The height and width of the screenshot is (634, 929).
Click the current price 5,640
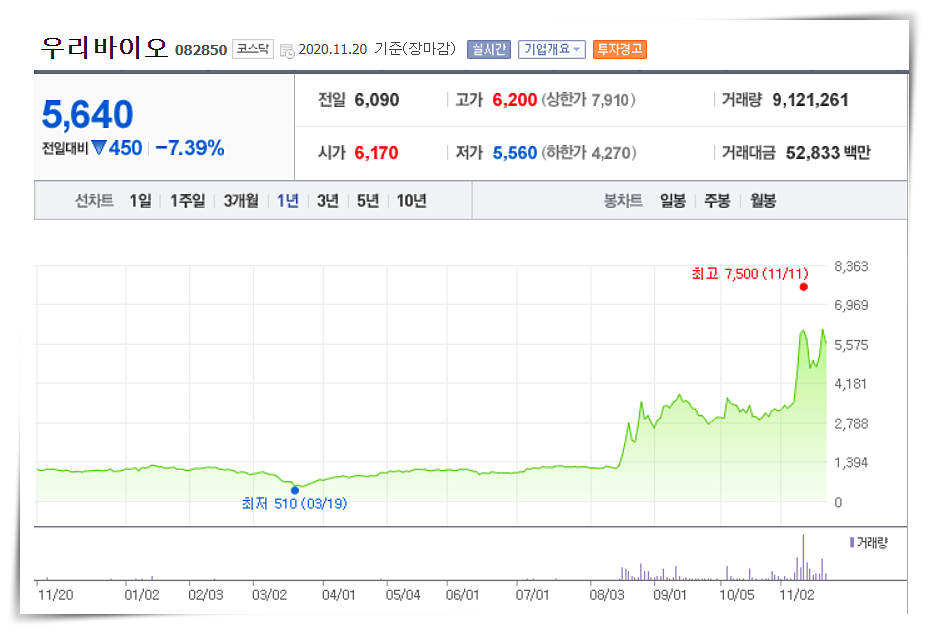88,114
